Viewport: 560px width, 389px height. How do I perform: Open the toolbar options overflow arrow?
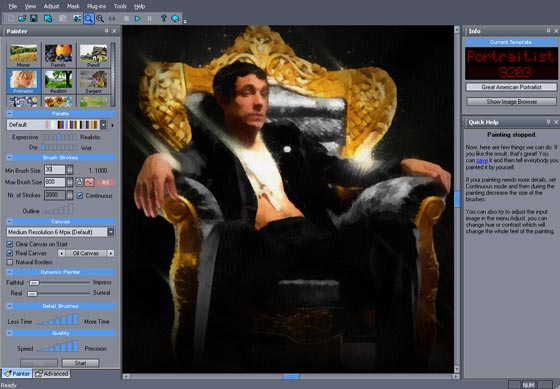(x=185, y=22)
